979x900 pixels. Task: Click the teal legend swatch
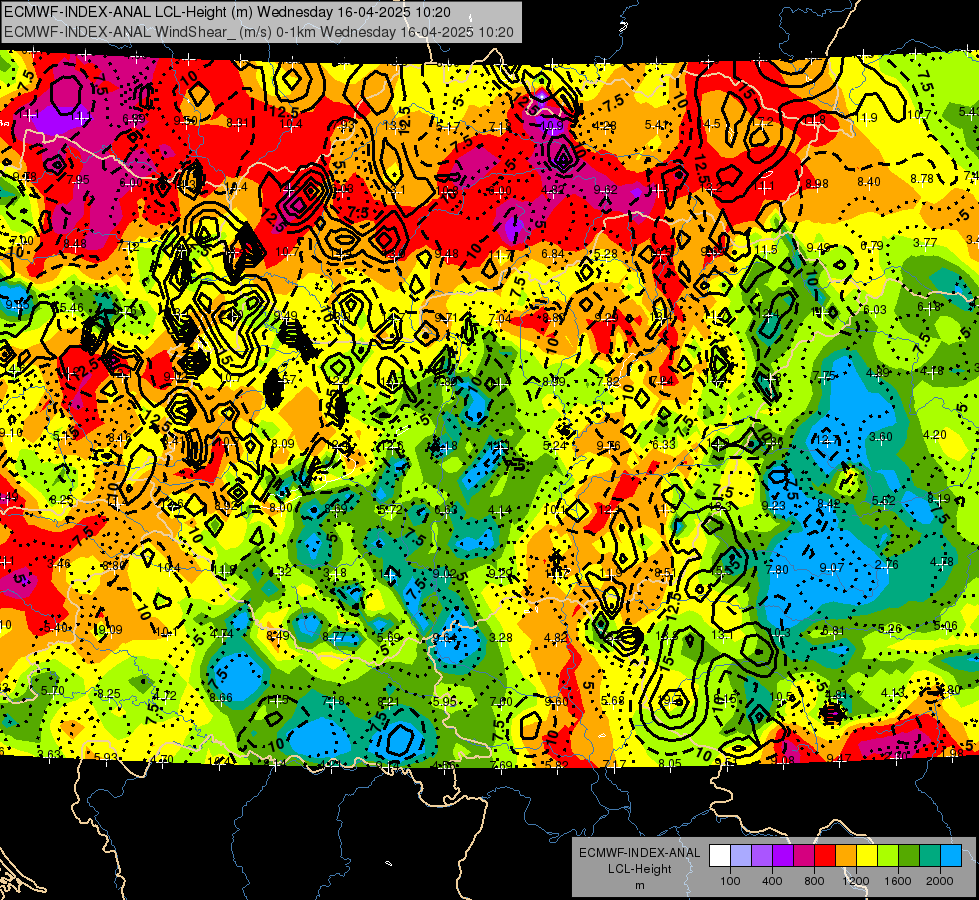[930, 856]
